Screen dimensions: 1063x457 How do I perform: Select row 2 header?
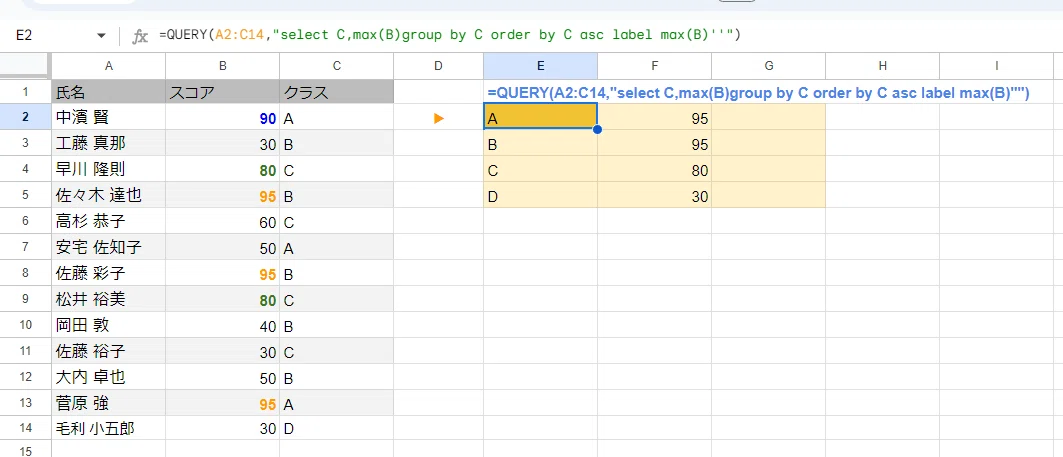(x=26, y=118)
